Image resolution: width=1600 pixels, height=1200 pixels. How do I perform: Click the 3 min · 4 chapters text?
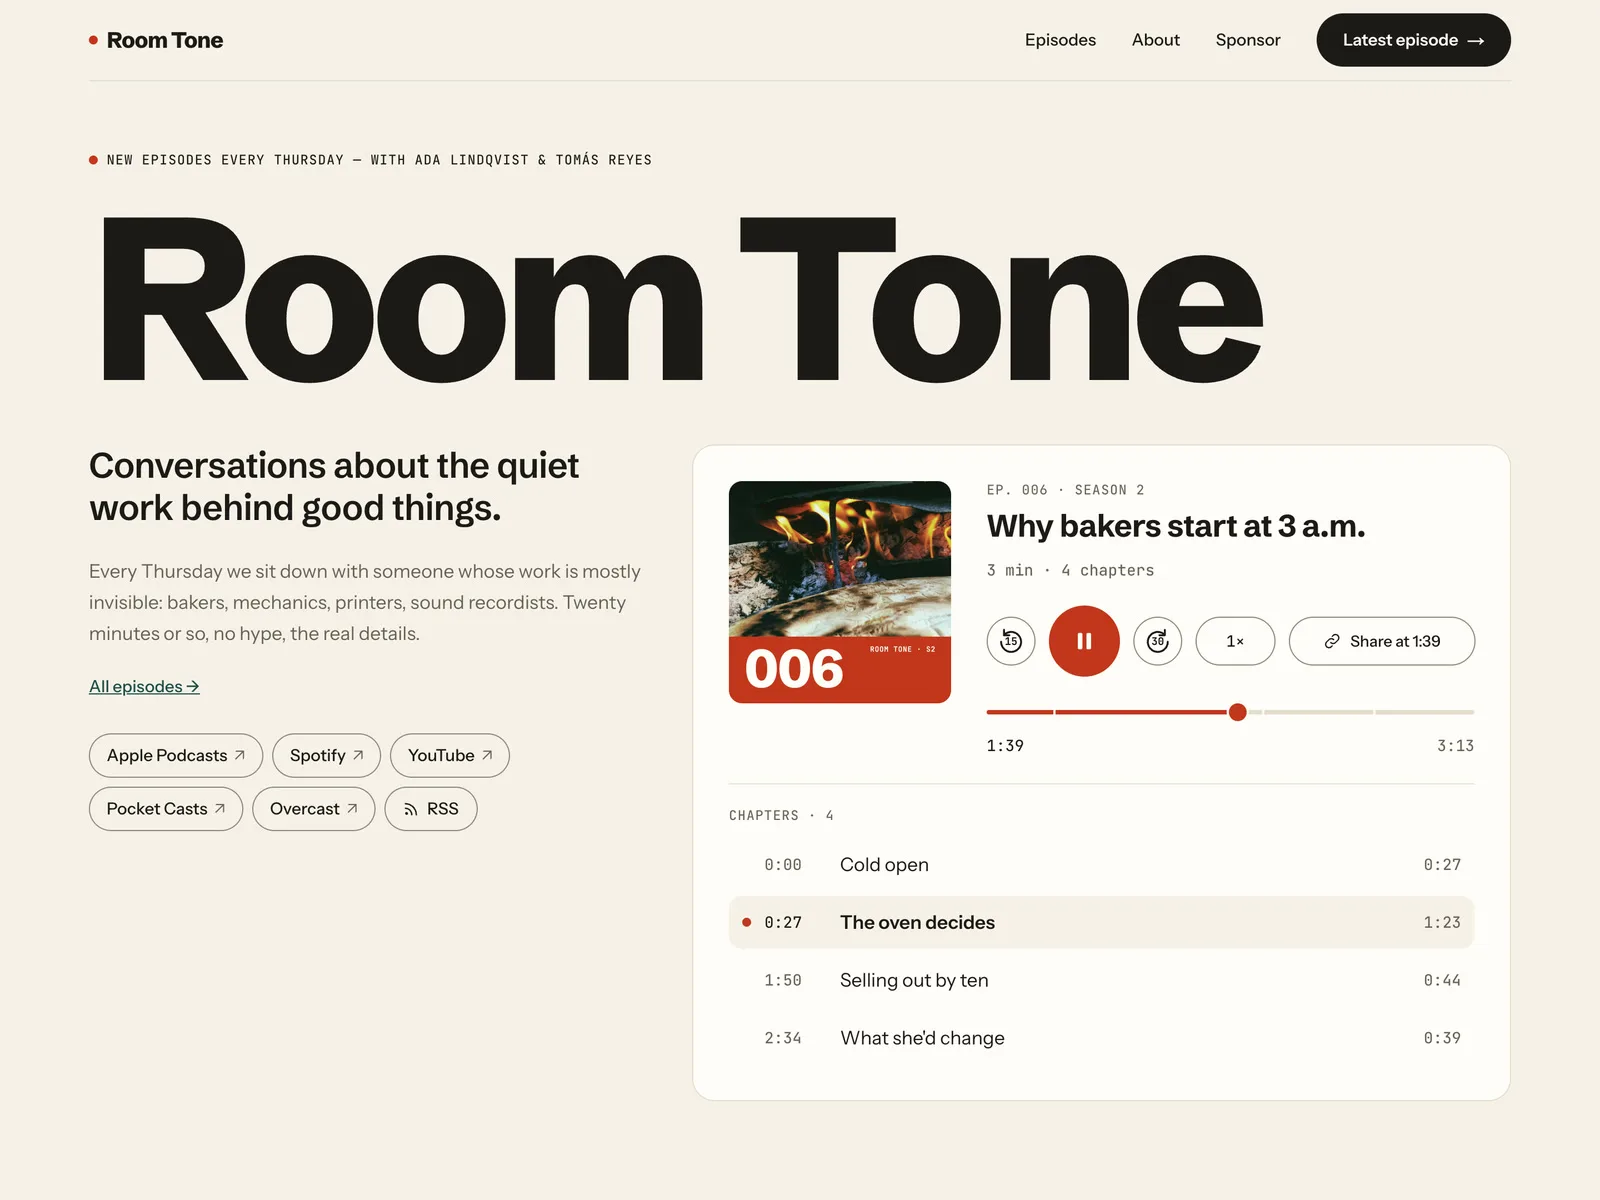1070,570
